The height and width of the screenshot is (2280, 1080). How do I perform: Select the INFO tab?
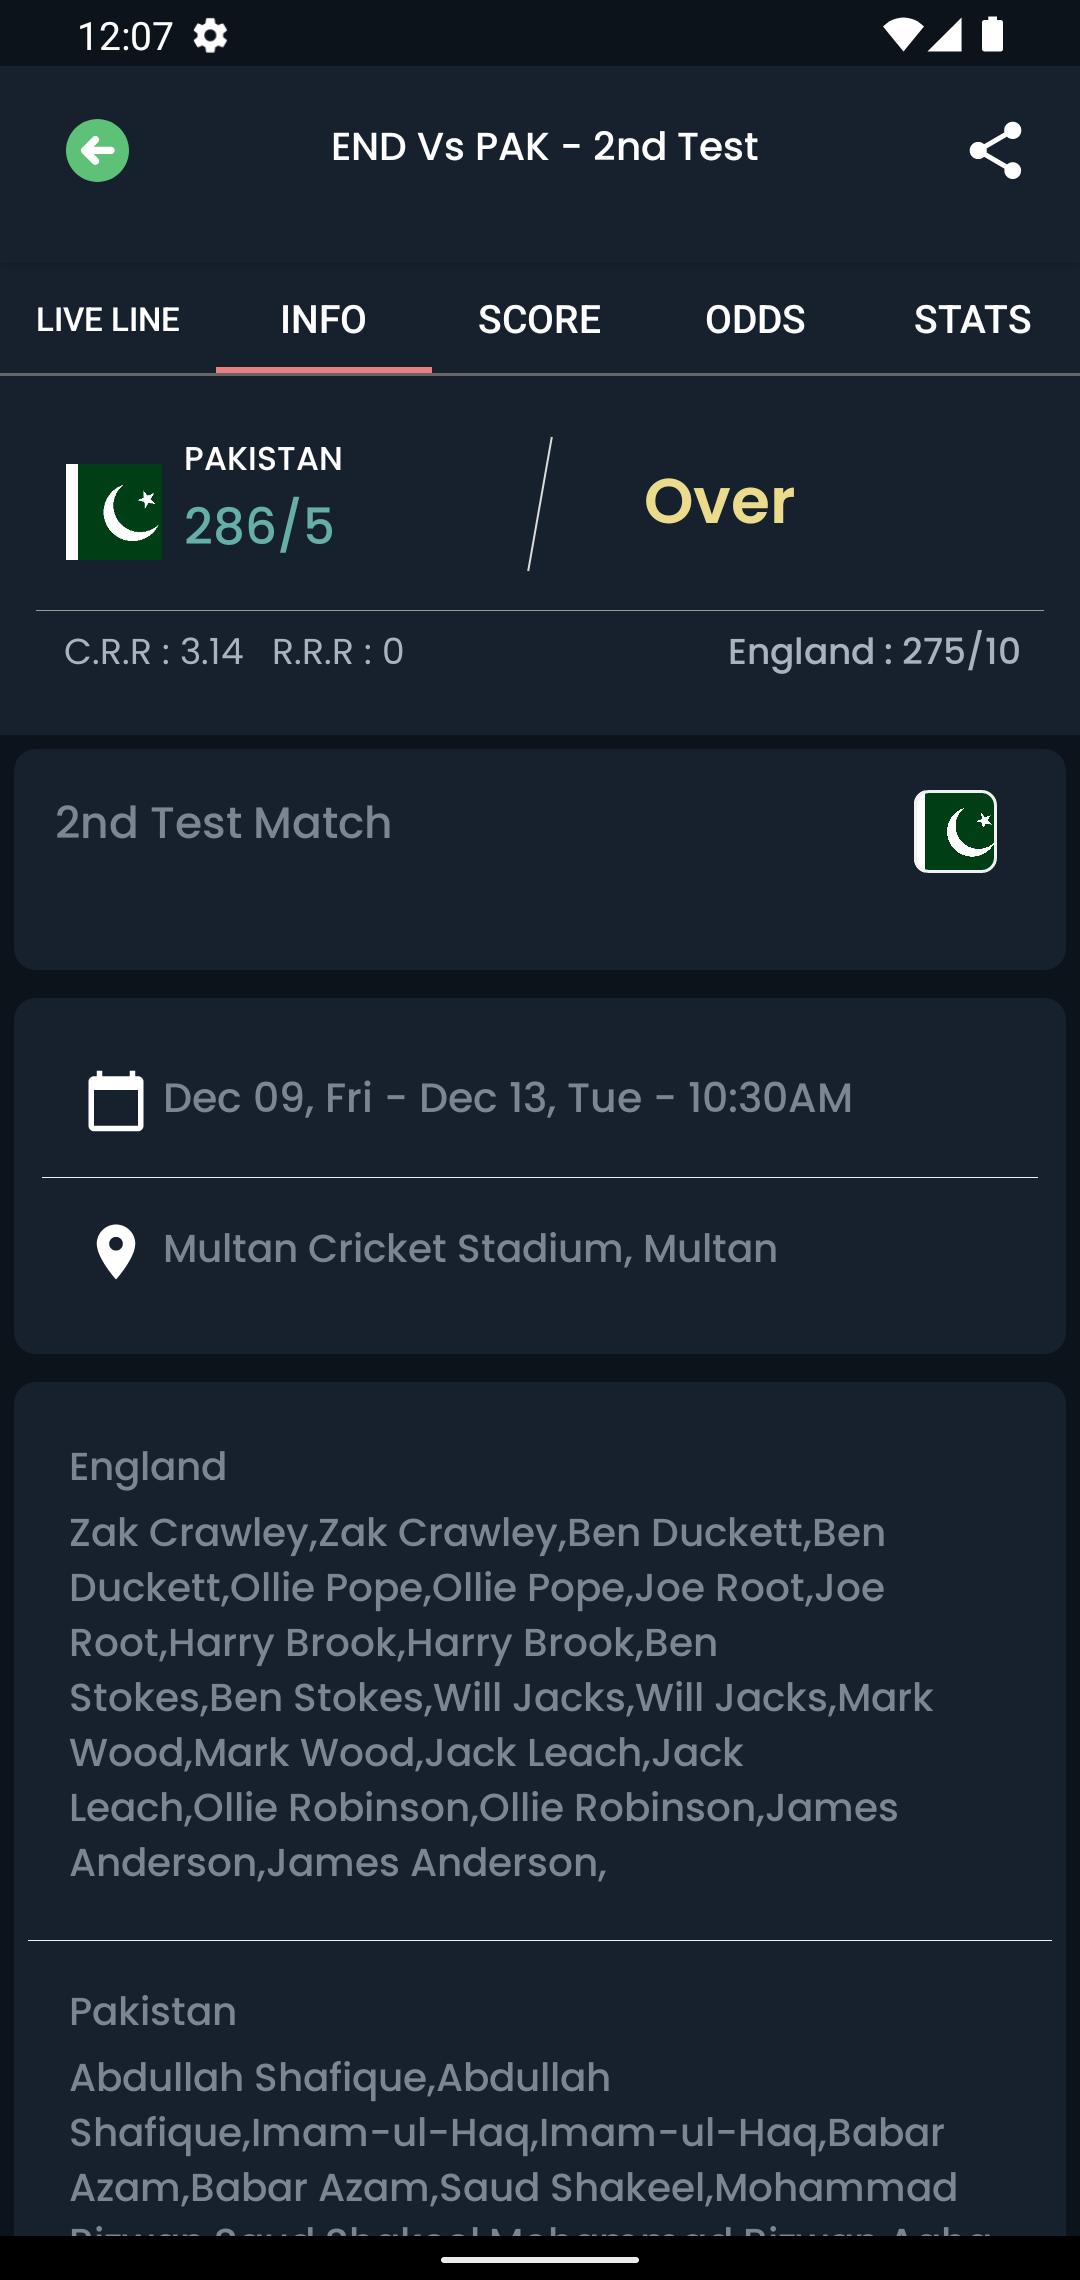coord(324,320)
